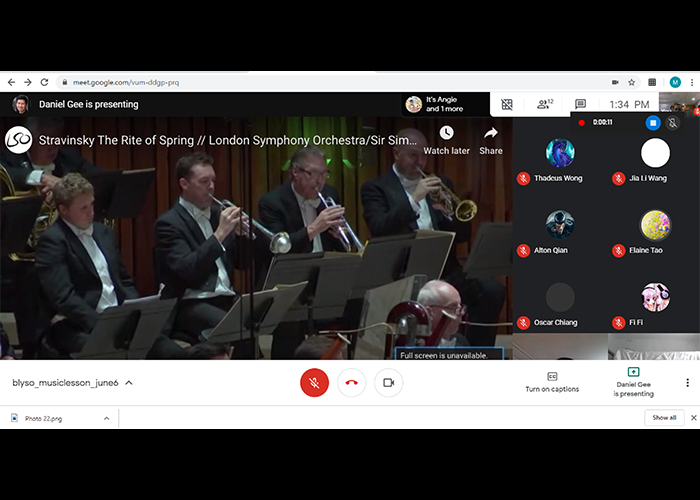This screenshot has width=700, height=500.
Task: Click the camera permission icon in address bar
Action: tap(615, 82)
